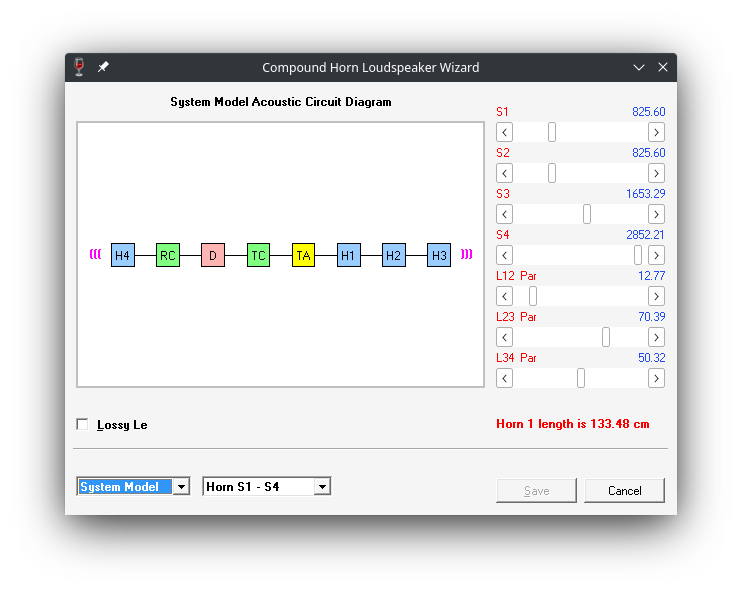Decrease S3 with left arrow
Image resolution: width=742 pixels, height=592 pixels.
[504, 214]
